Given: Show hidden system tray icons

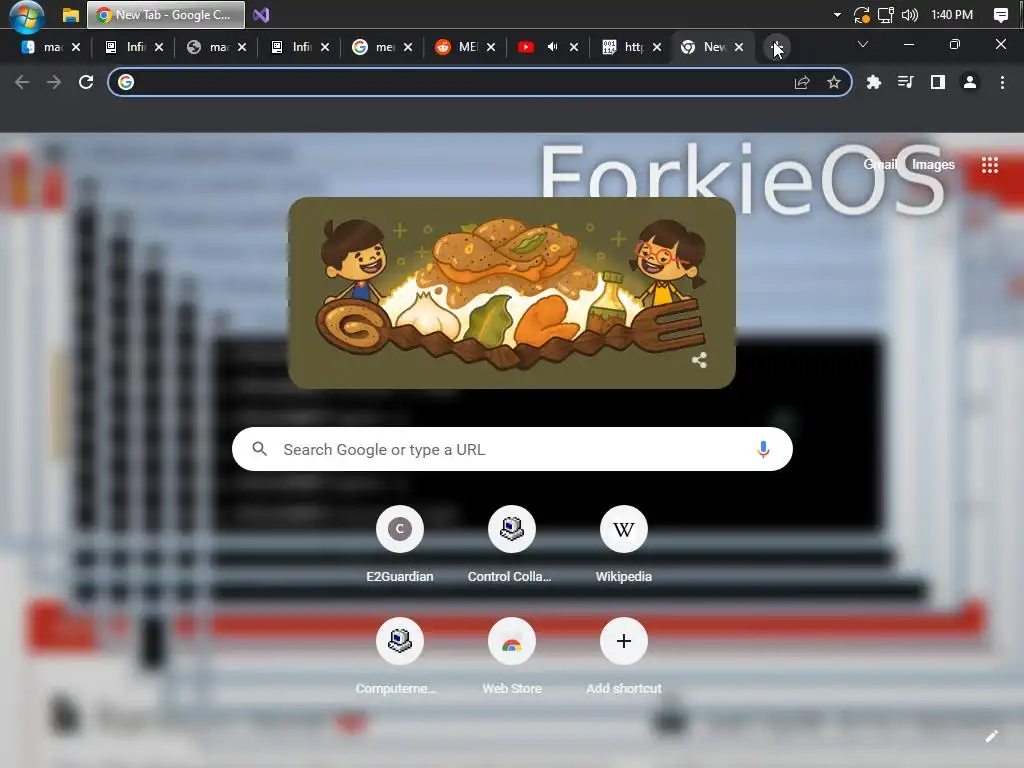Looking at the screenshot, I should point(837,14).
